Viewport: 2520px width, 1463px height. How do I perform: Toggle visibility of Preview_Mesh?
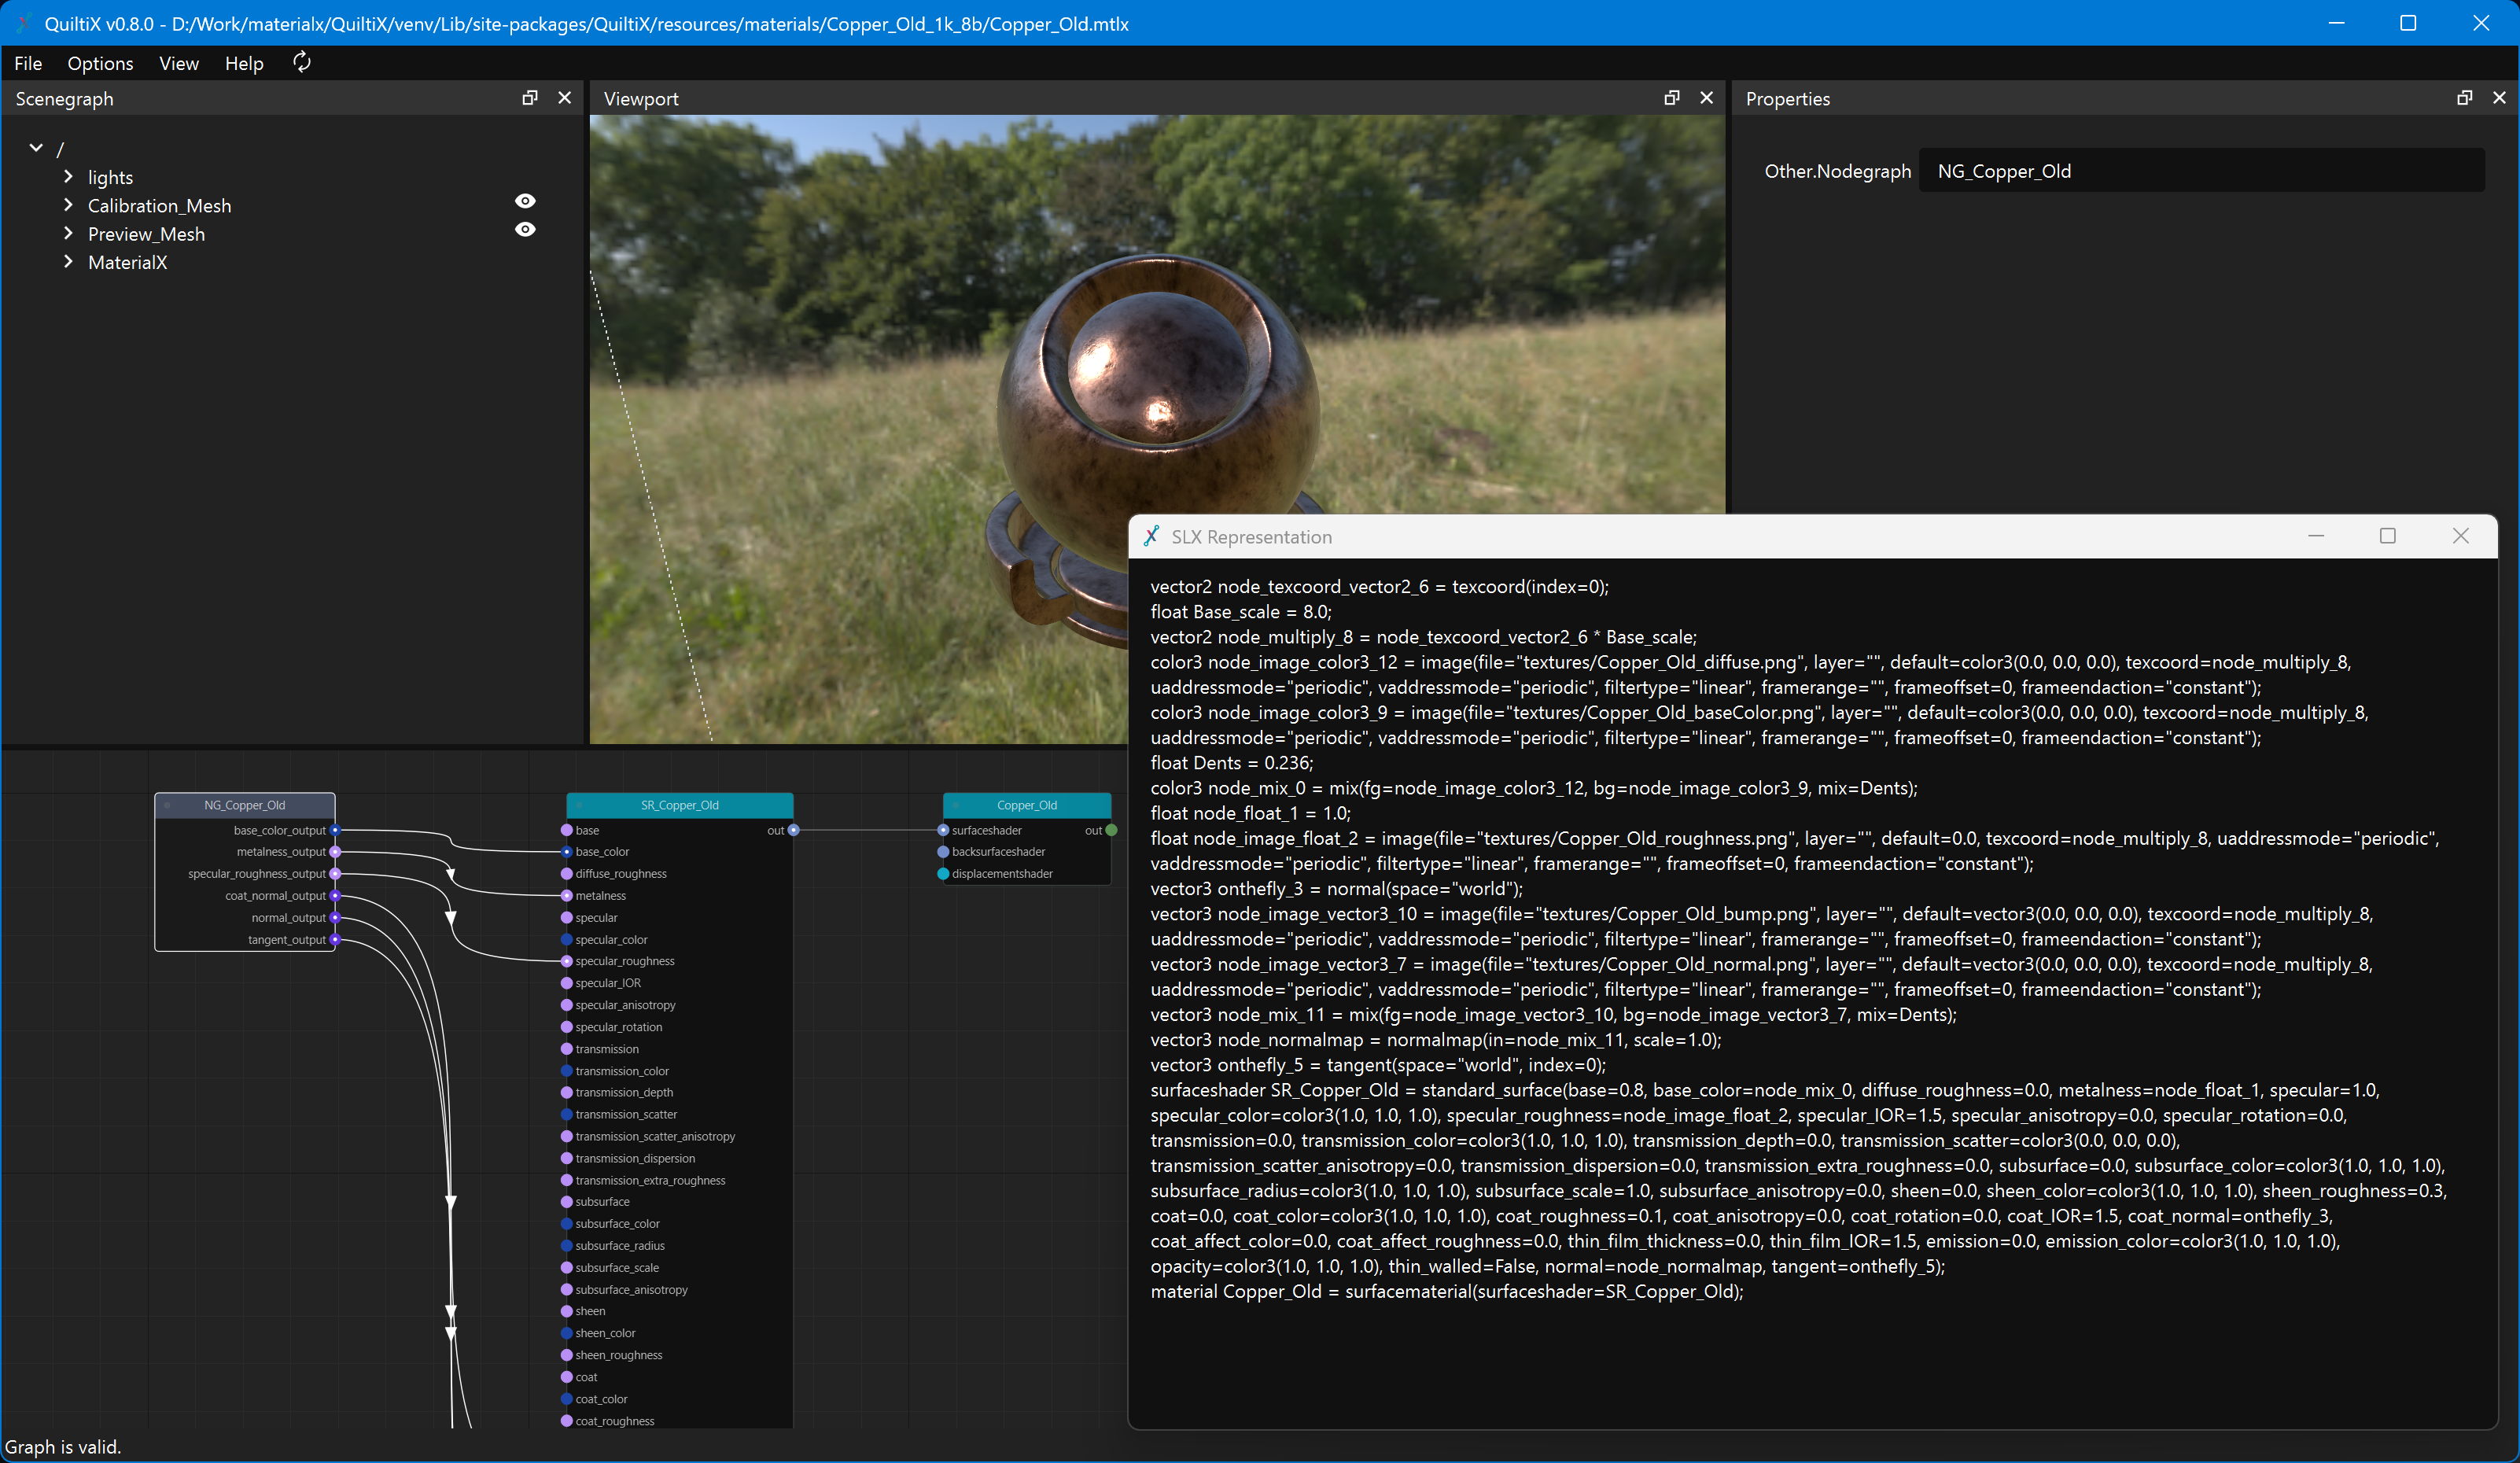pos(525,229)
